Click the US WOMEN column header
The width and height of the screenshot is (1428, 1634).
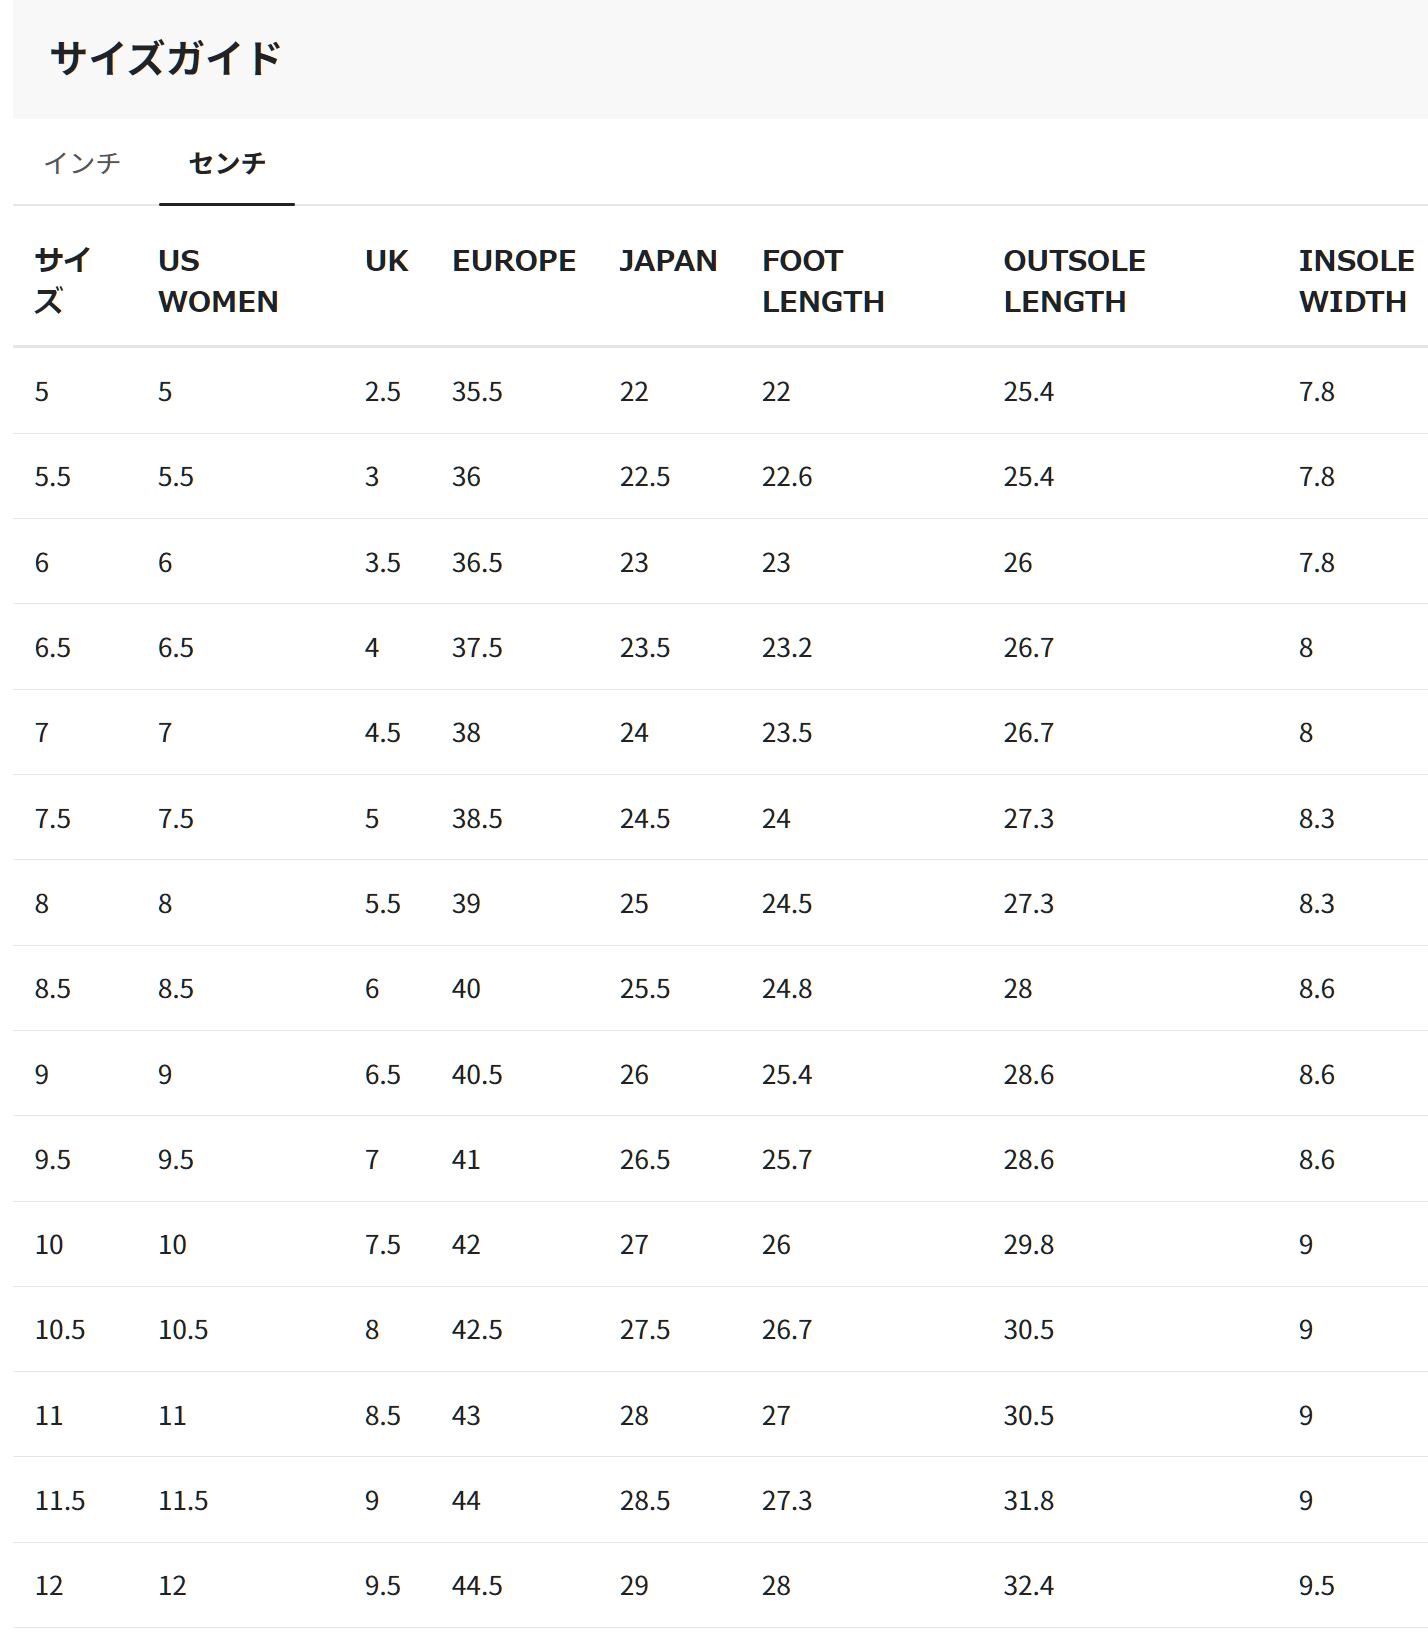[218, 281]
